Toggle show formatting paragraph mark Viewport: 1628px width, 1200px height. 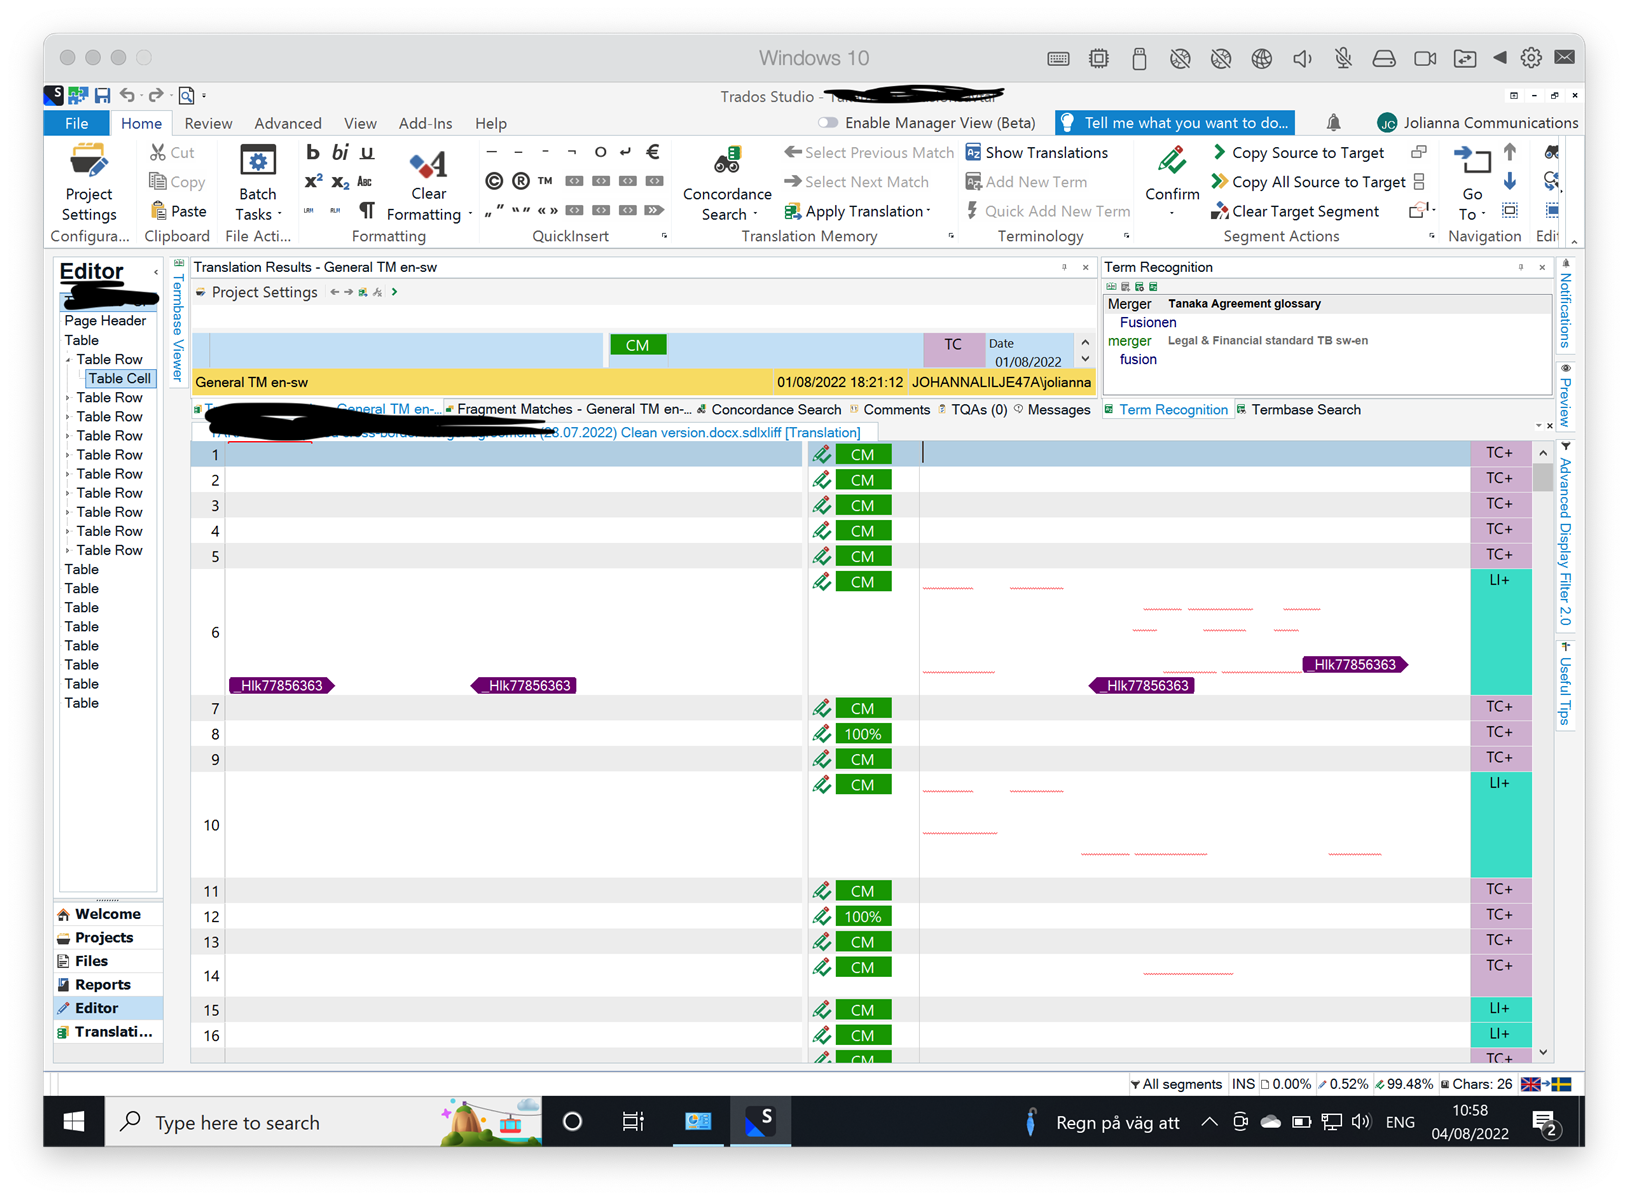[x=367, y=211]
